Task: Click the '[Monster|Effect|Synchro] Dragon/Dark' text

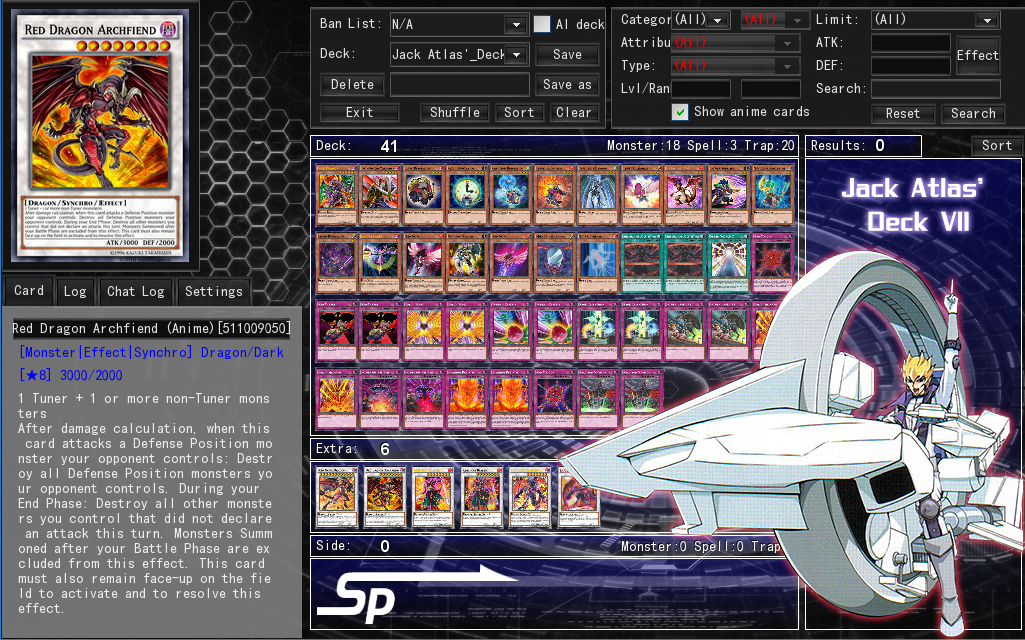Action: pos(152,352)
